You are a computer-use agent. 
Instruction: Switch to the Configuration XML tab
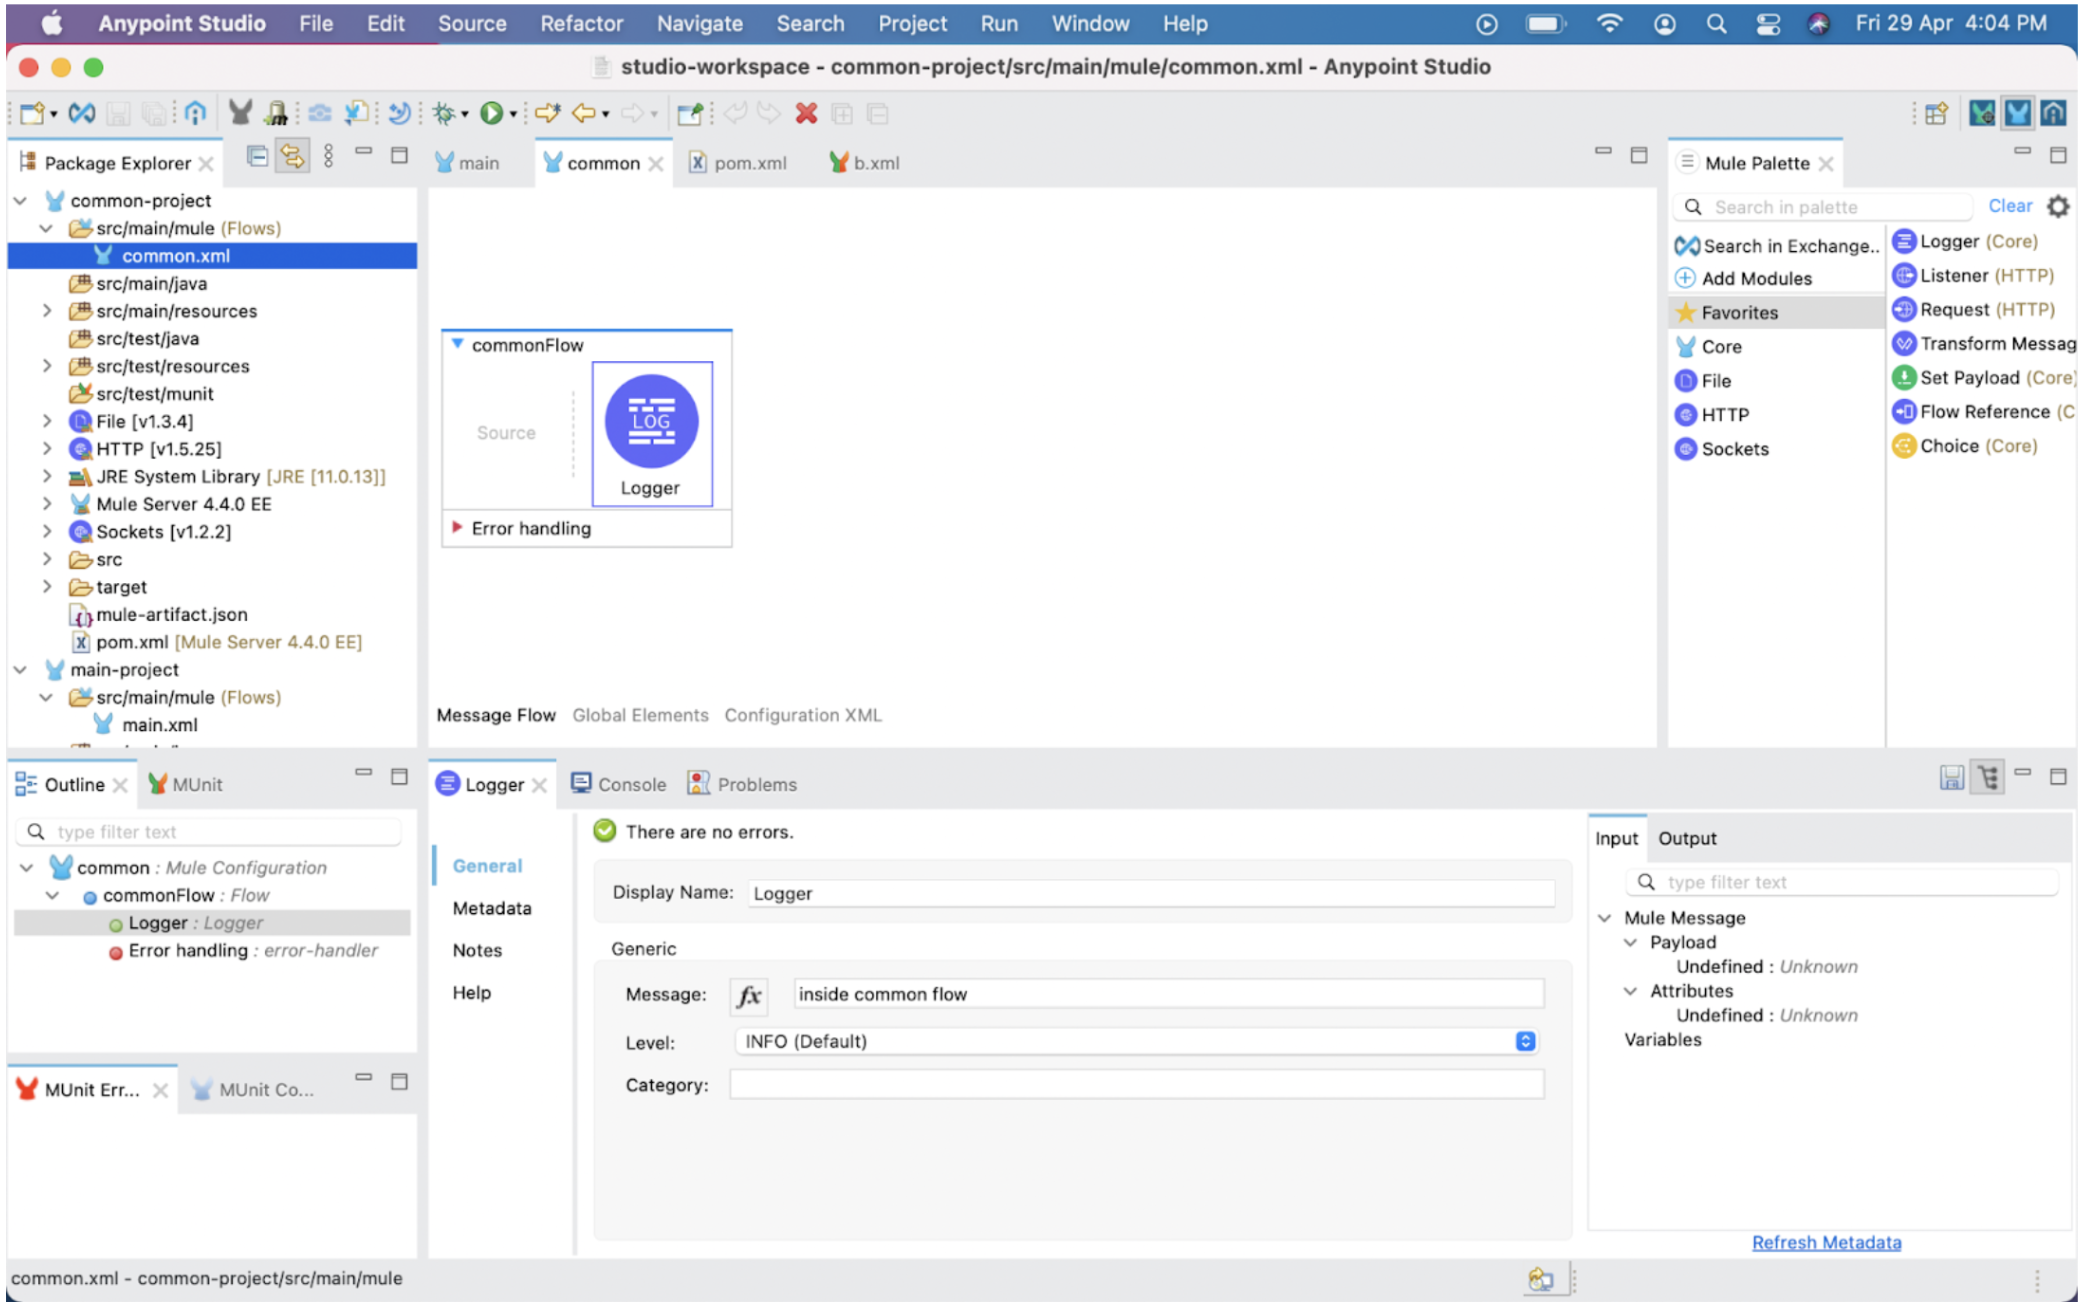[802, 716]
